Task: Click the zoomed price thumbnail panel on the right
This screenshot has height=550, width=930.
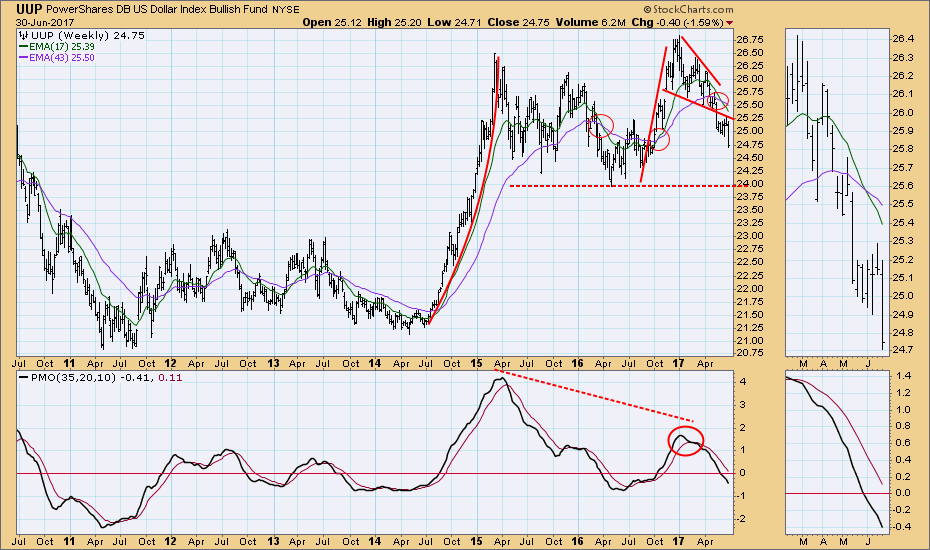Action: 837,192
